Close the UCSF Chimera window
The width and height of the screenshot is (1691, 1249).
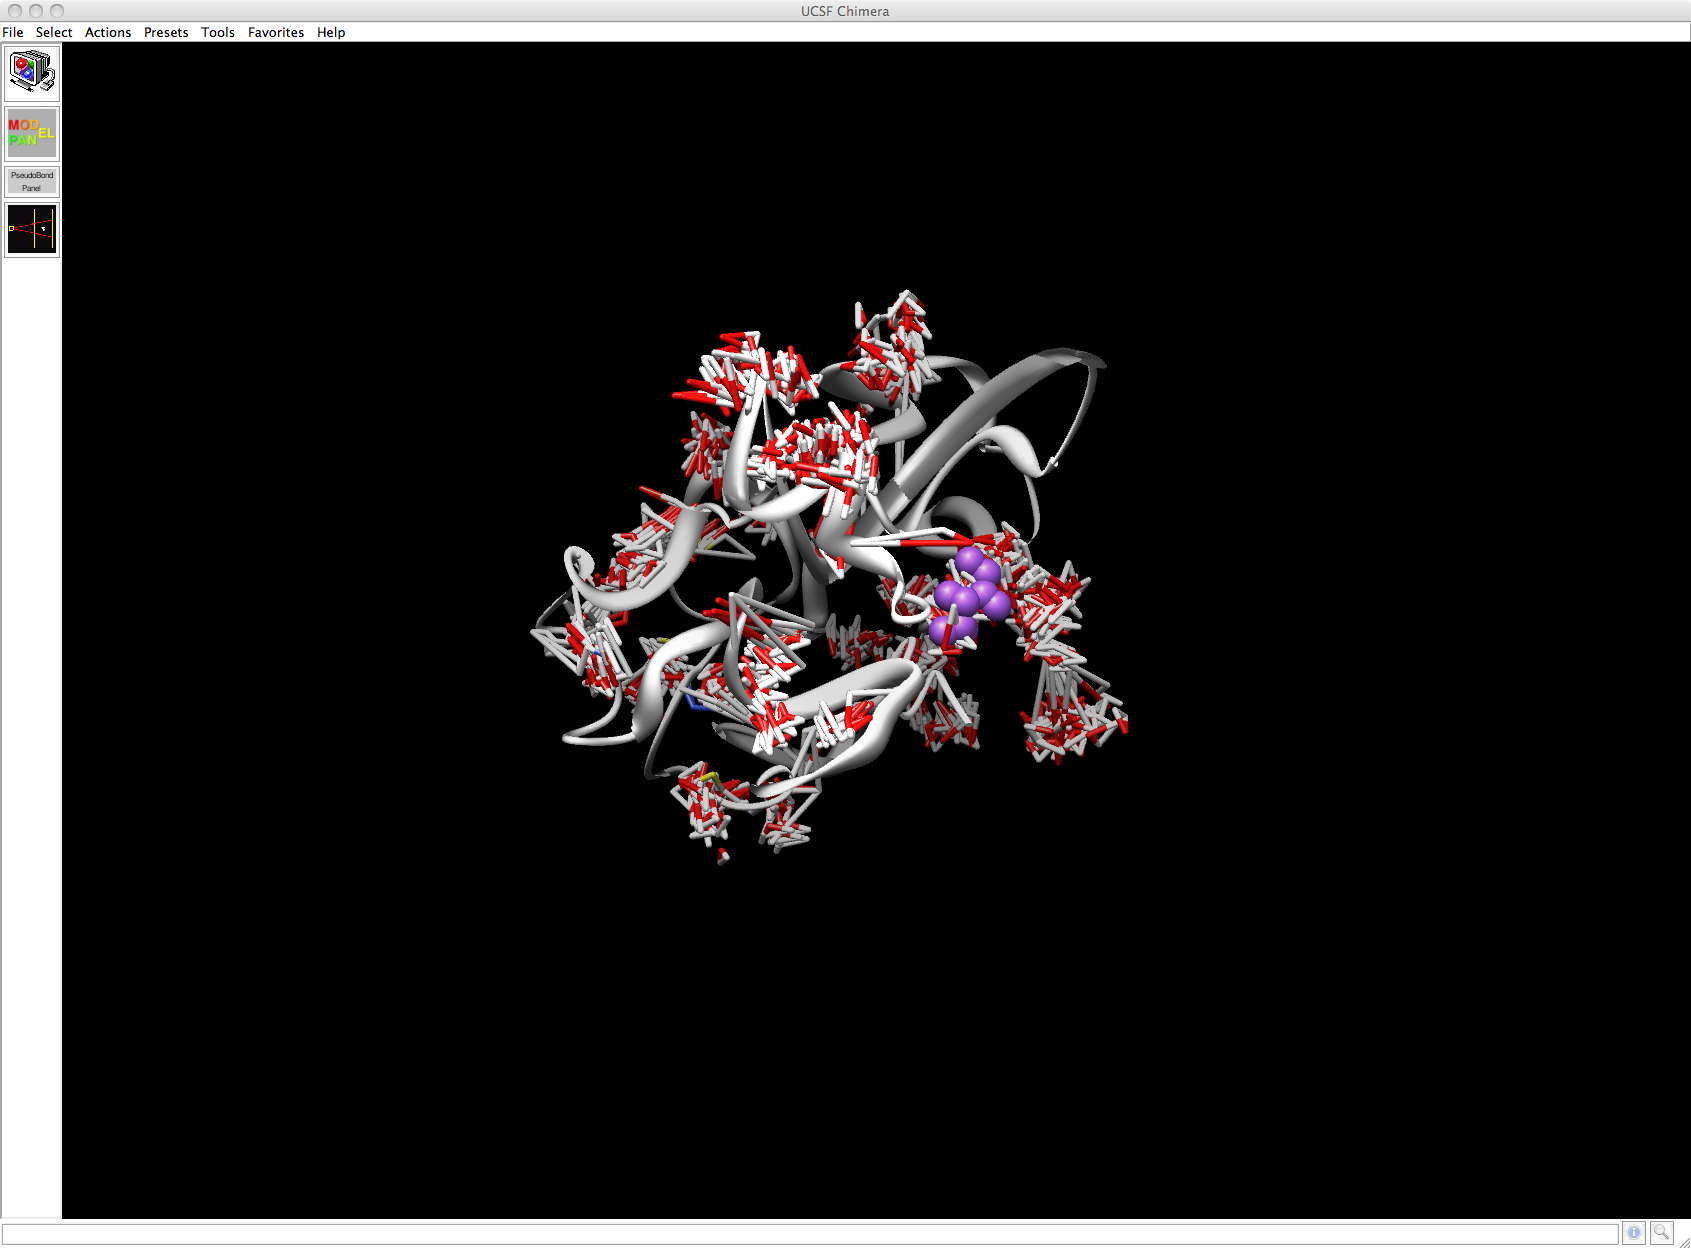click(15, 11)
